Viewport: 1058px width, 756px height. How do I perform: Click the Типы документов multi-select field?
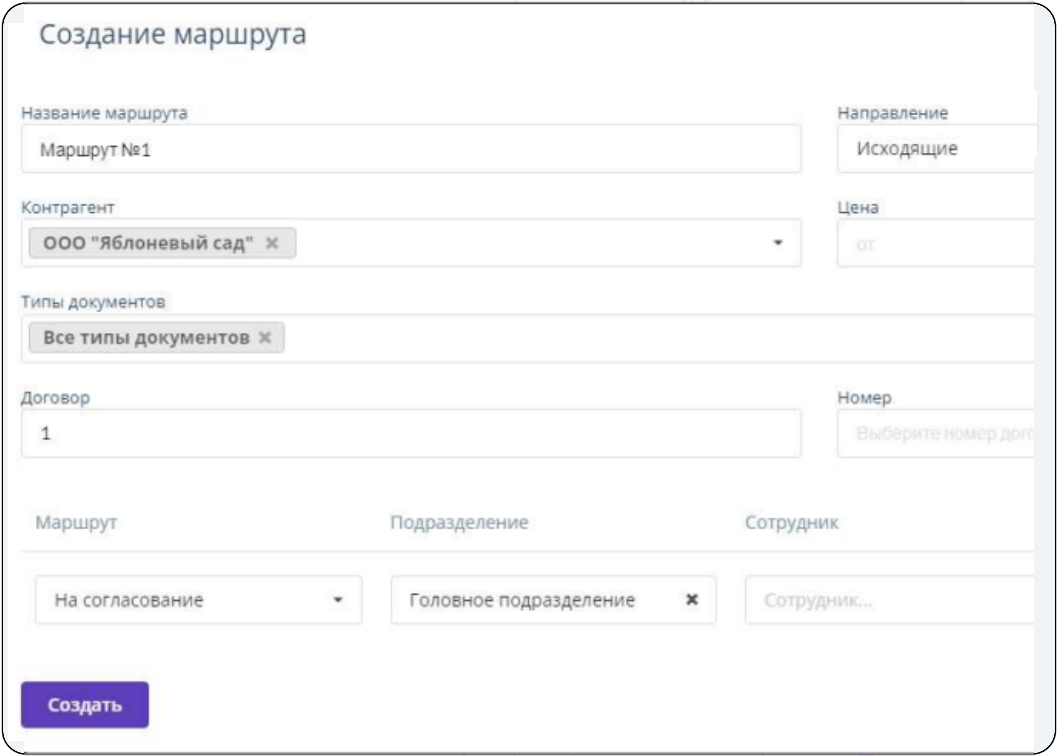[528, 338]
